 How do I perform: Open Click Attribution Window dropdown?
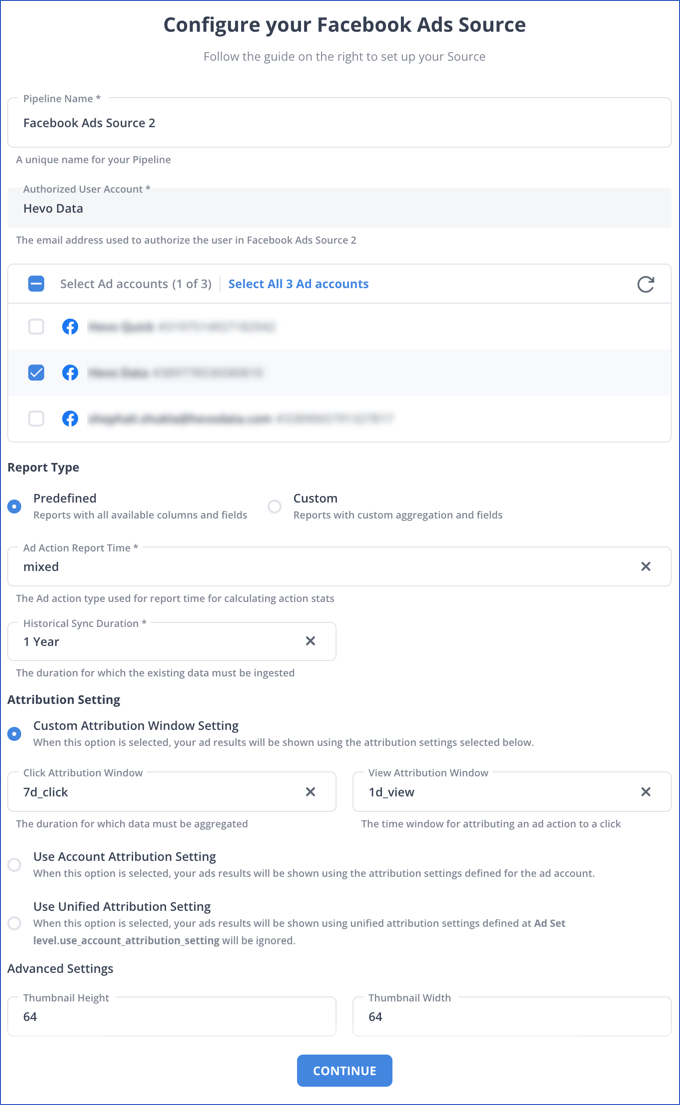[171, 792]
